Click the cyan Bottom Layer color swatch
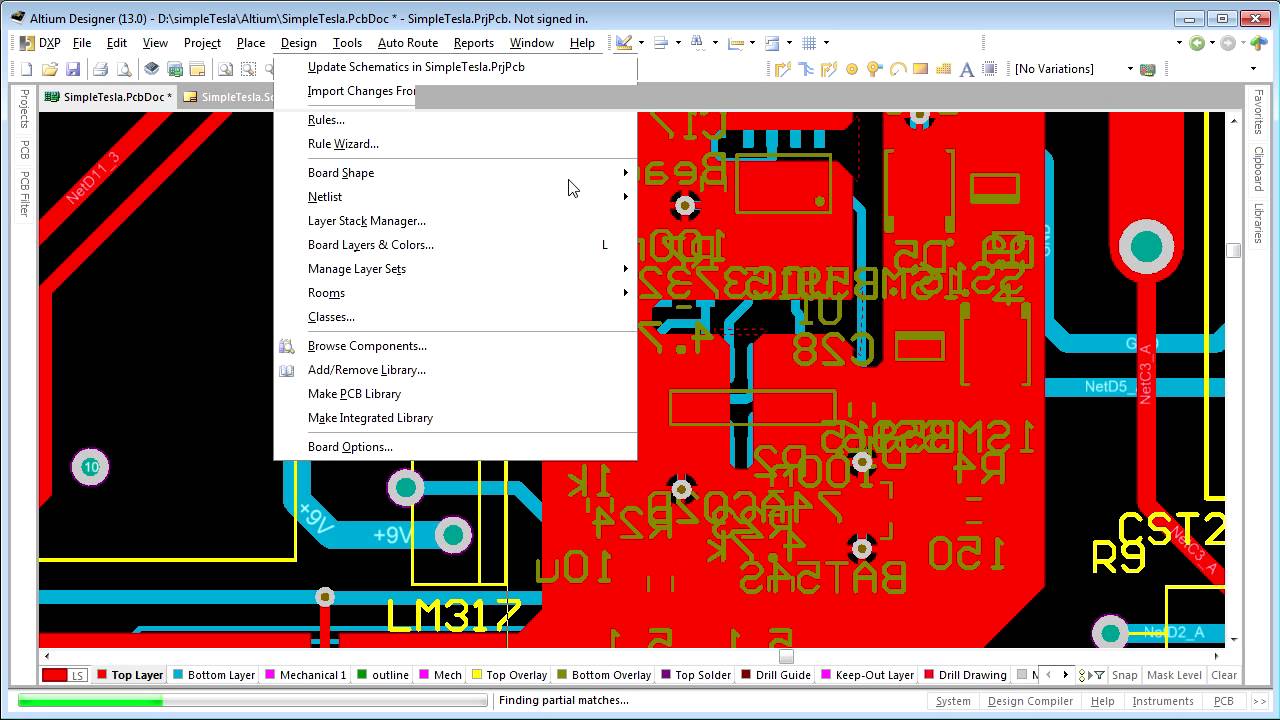This screenshot has width=1280, height=720. (x=178, y=675)
